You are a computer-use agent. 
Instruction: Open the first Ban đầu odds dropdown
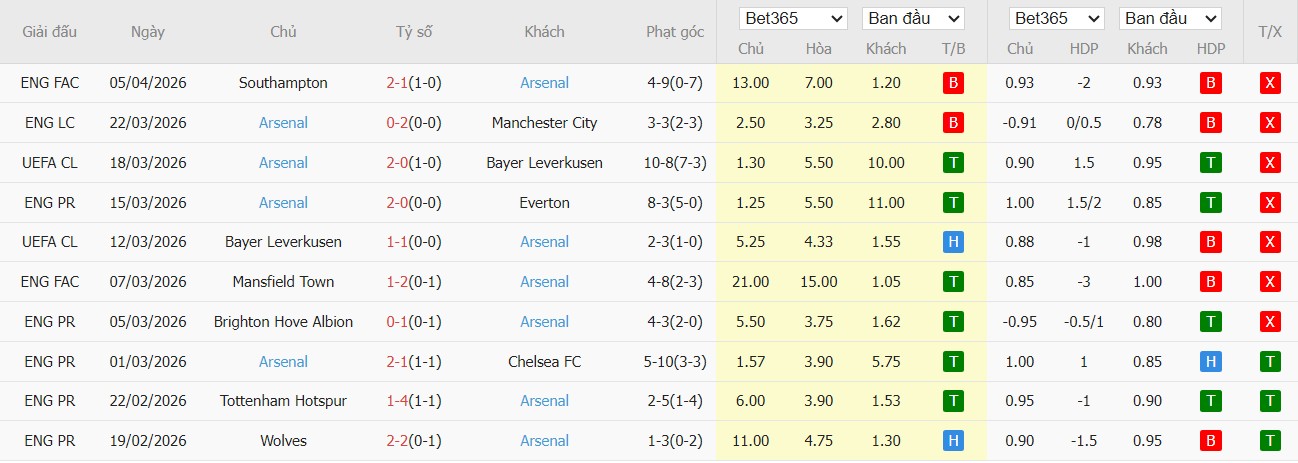click(914, 18)
